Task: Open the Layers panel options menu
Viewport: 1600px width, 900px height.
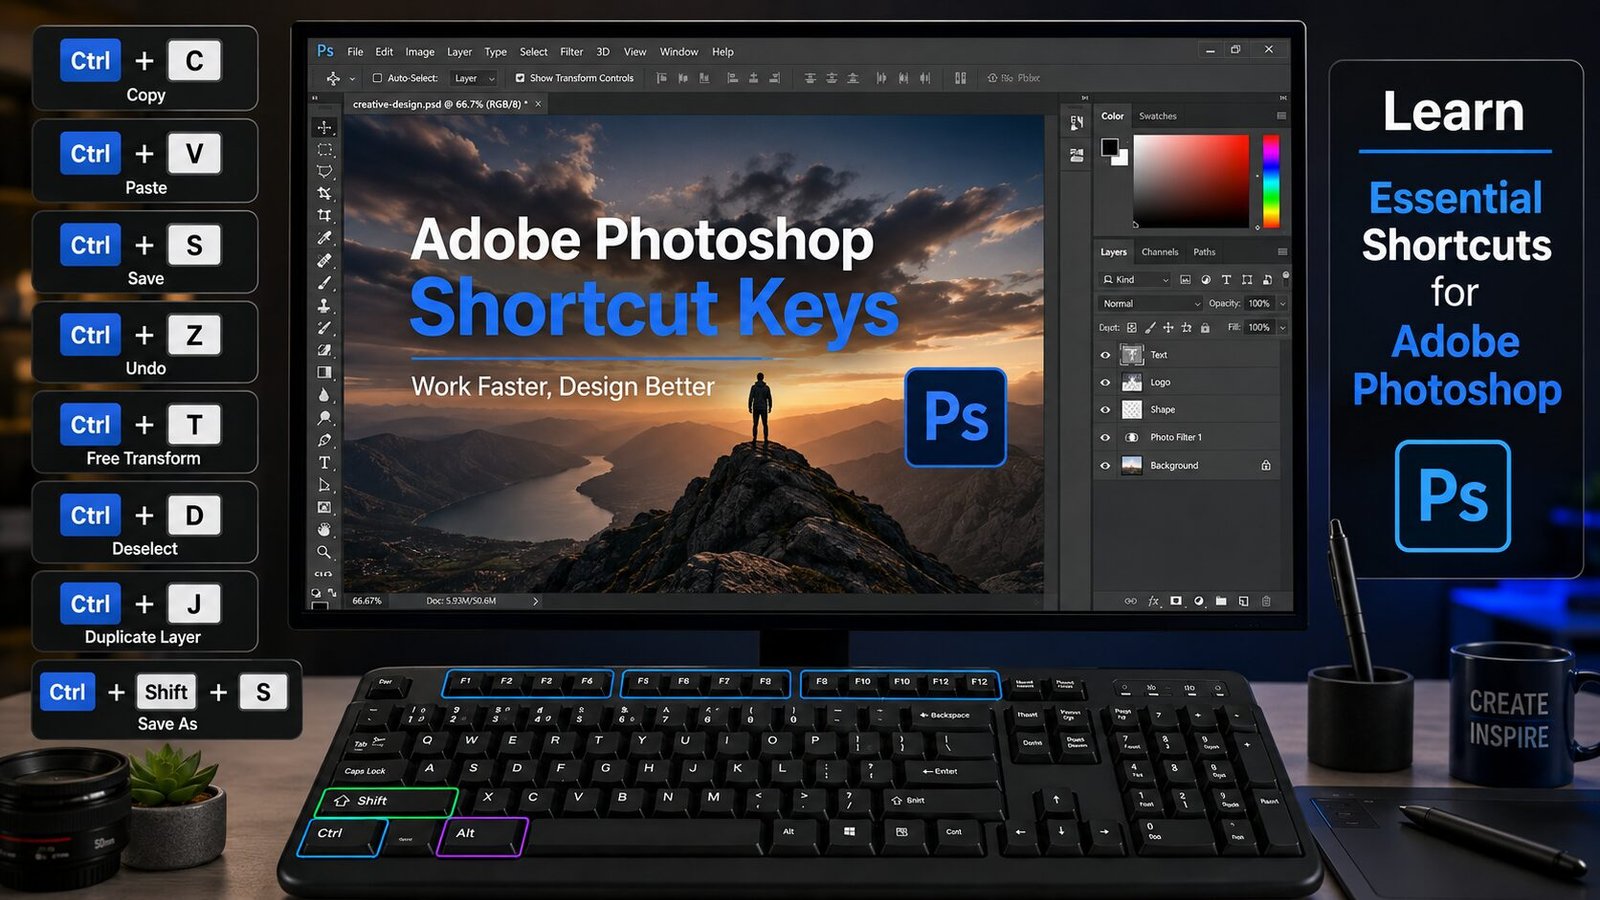Action: click(x=1282, y=252)
